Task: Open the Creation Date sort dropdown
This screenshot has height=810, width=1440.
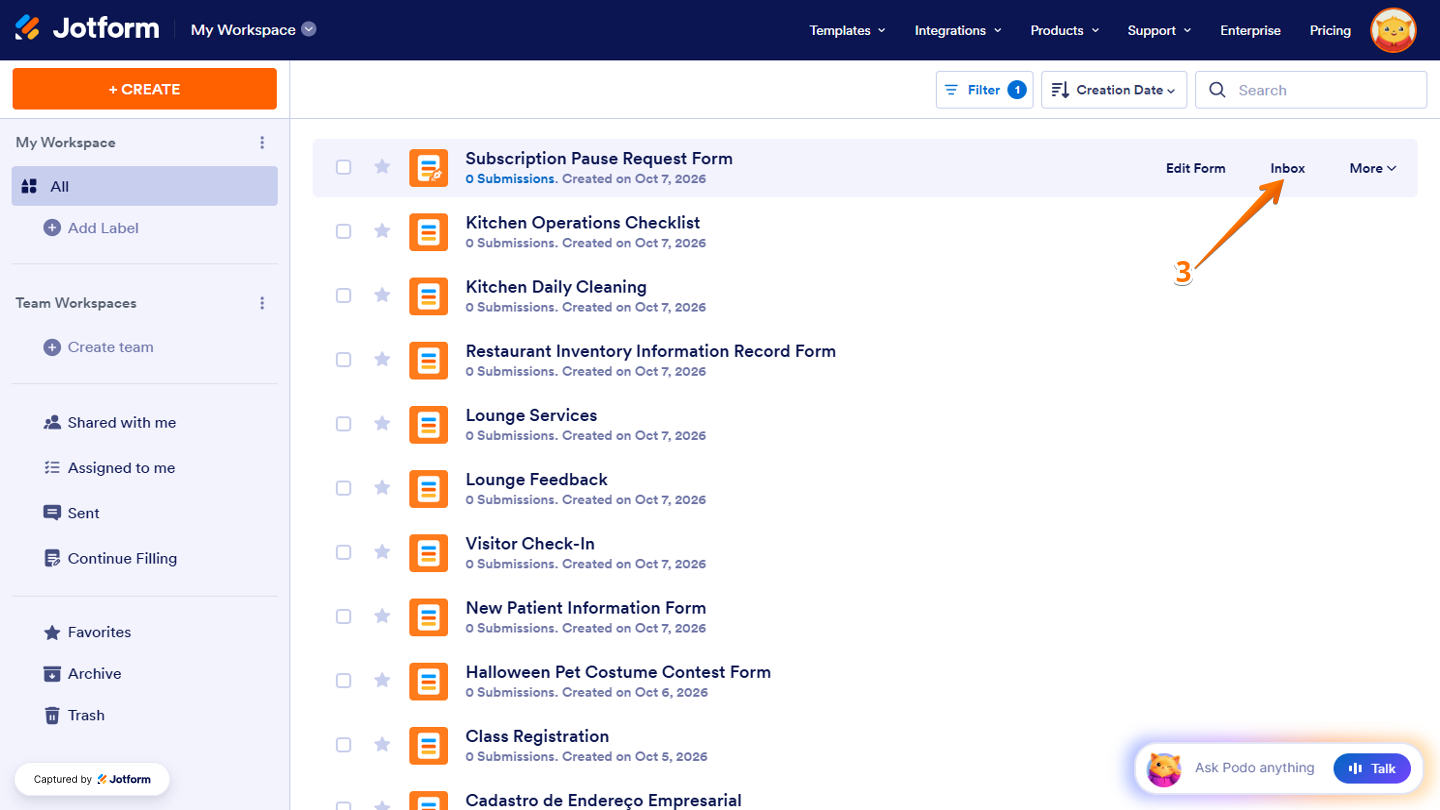Action: (x=1114, y=90)
